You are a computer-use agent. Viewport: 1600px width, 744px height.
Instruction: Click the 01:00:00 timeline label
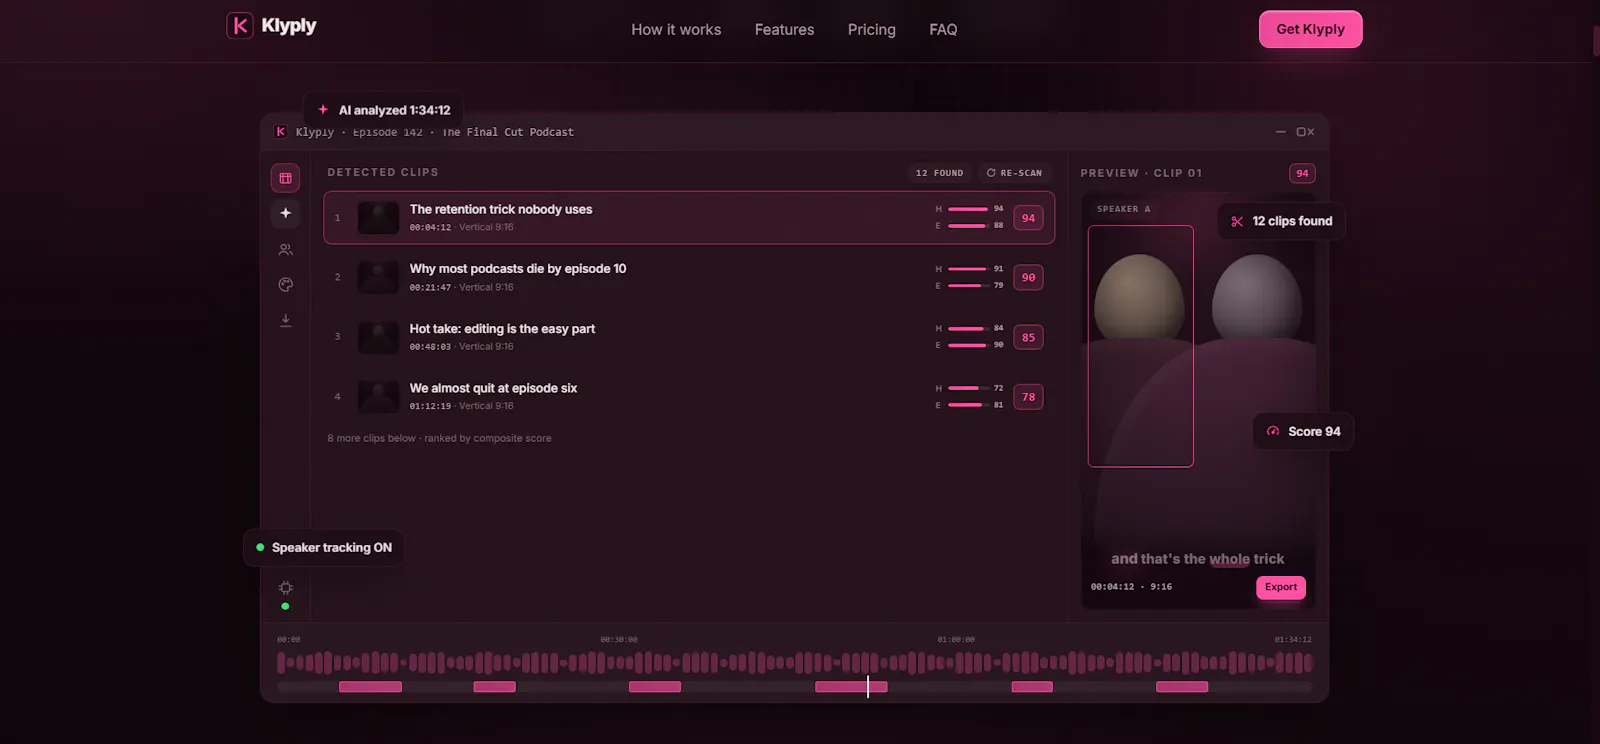(x=956, y=639)
